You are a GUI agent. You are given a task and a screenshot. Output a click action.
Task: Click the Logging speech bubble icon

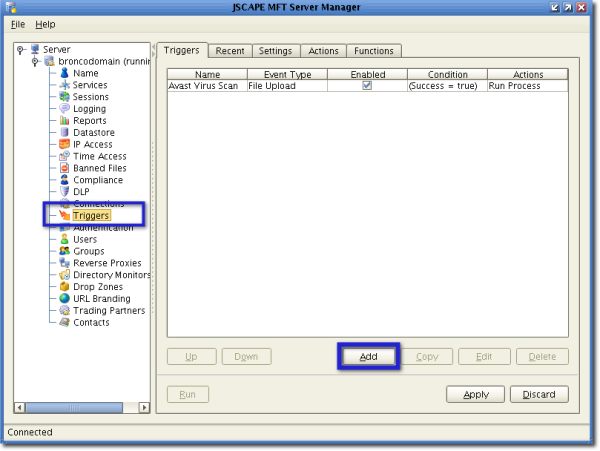pyautogui.click(x=64, y=109)
